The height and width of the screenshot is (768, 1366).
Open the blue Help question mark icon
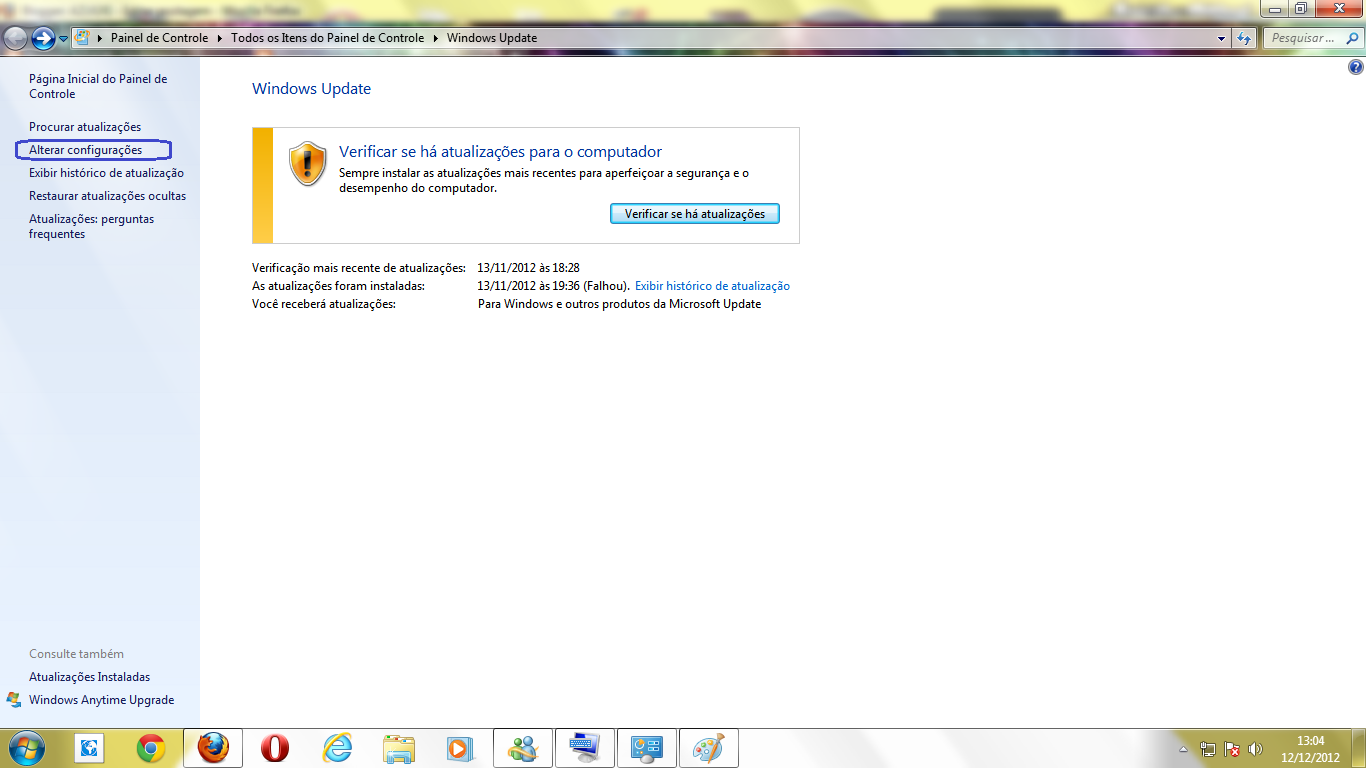(x=1355, y=68)
